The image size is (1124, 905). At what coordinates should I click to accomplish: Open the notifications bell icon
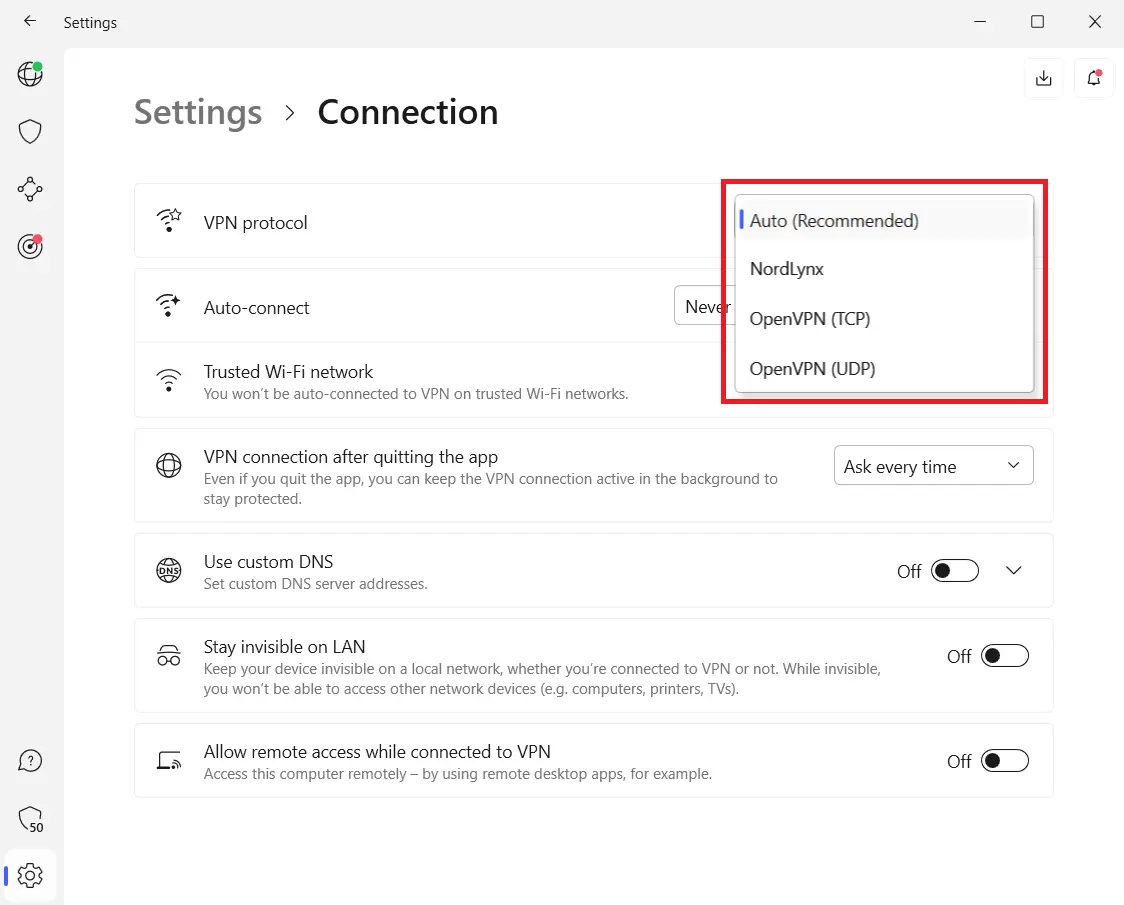(x=1094, y=77)
